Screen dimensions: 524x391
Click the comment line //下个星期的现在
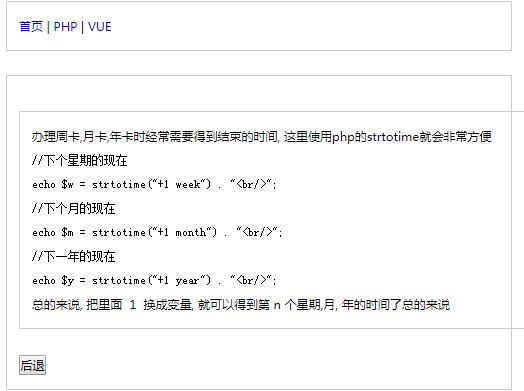point(80,160)
